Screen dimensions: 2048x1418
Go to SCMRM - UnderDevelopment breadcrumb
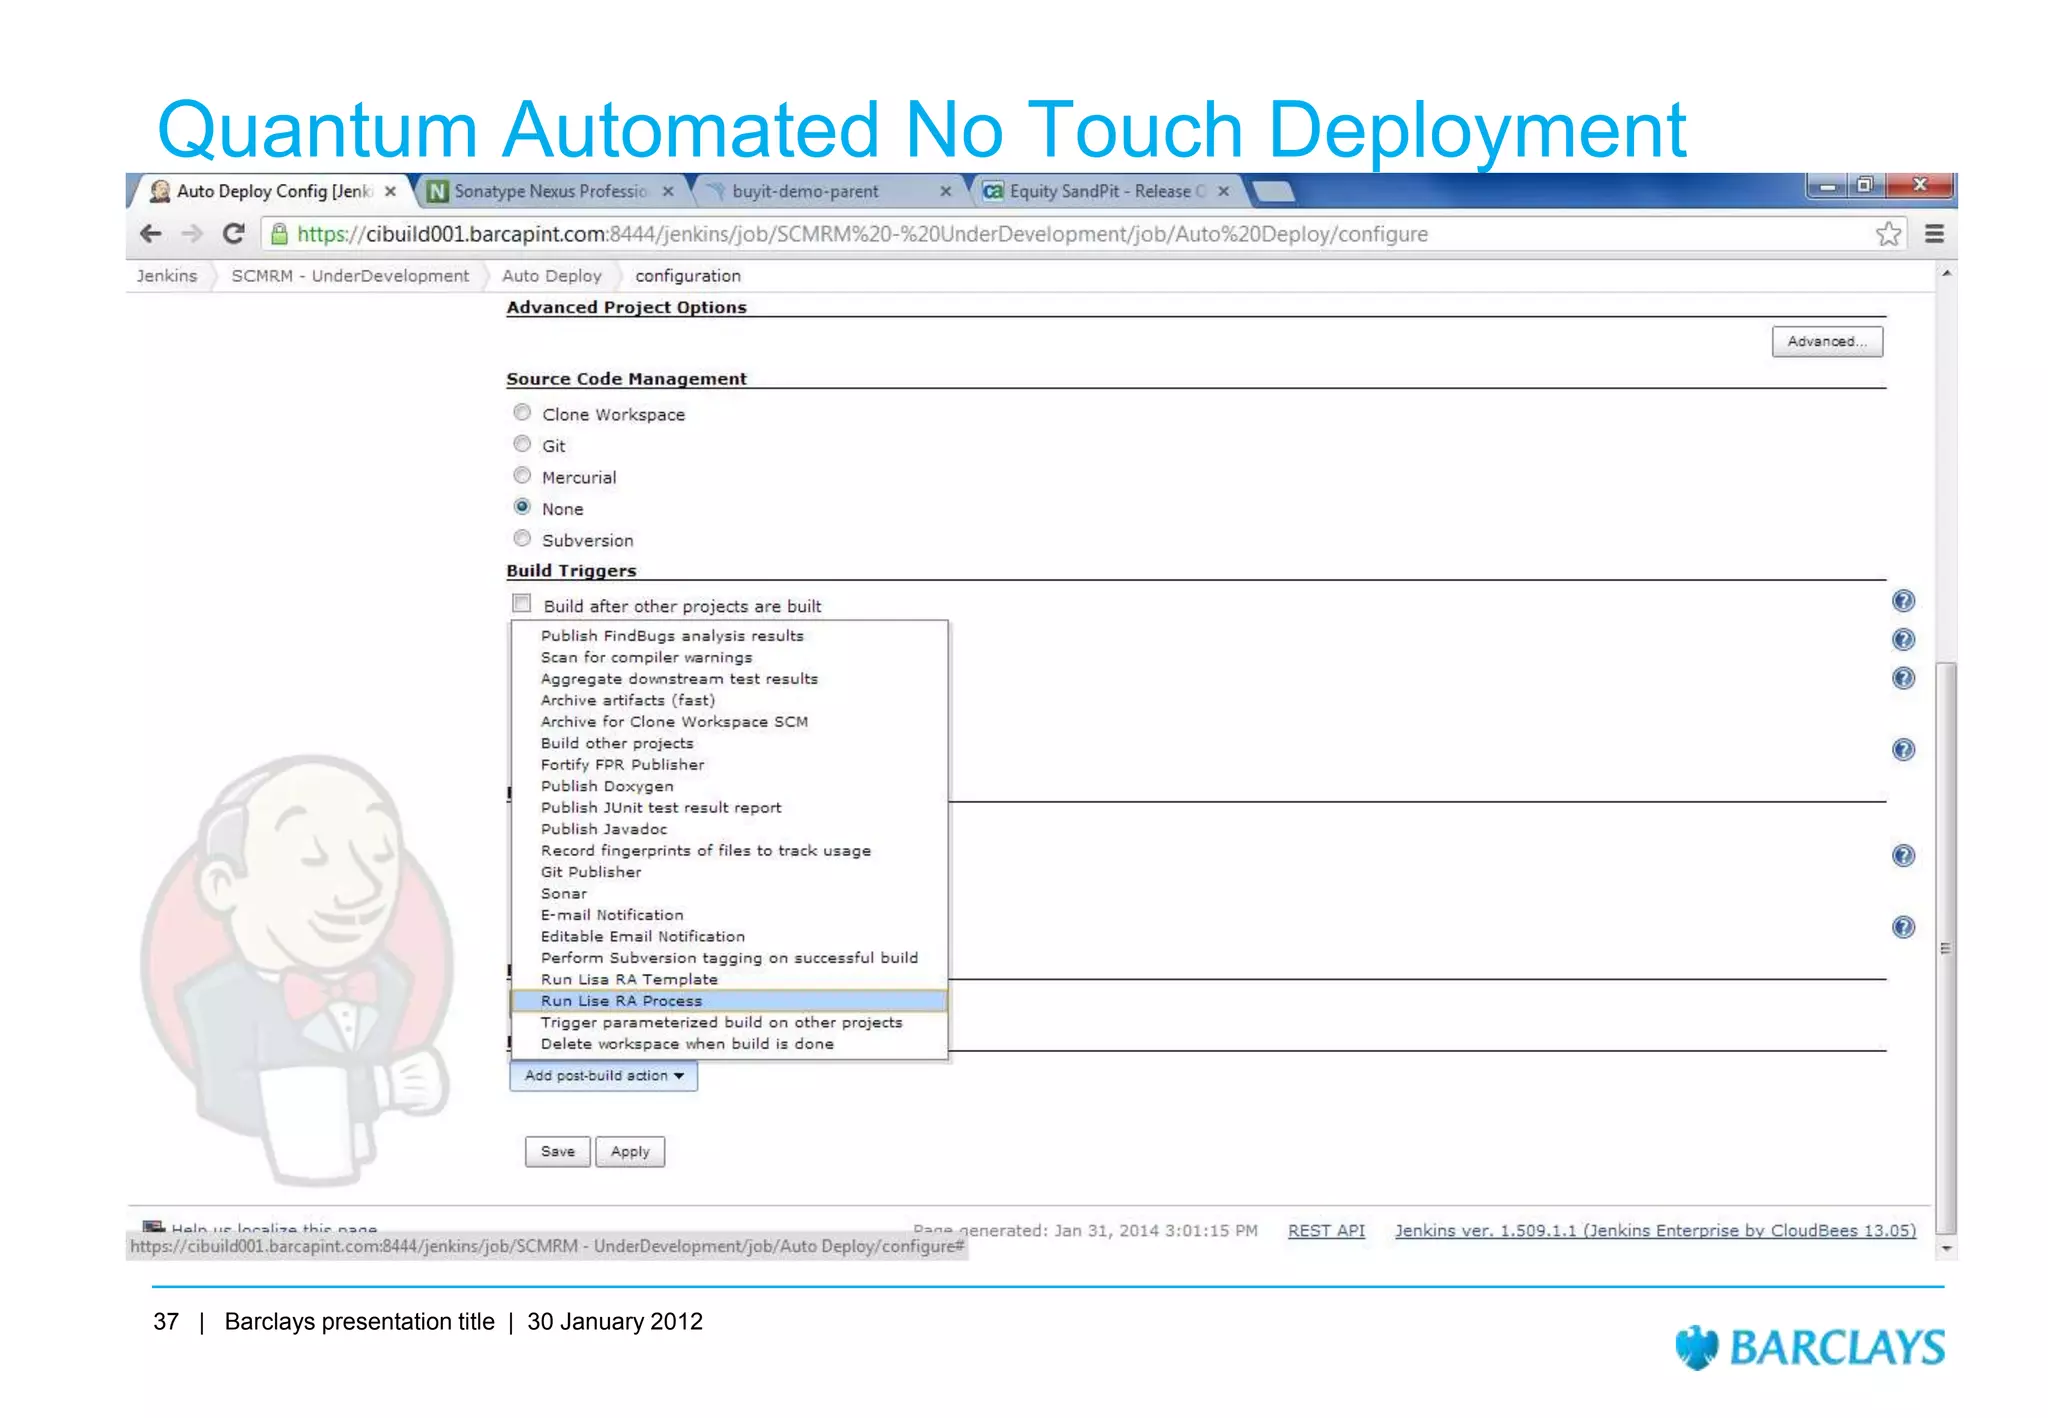[350, 276]
